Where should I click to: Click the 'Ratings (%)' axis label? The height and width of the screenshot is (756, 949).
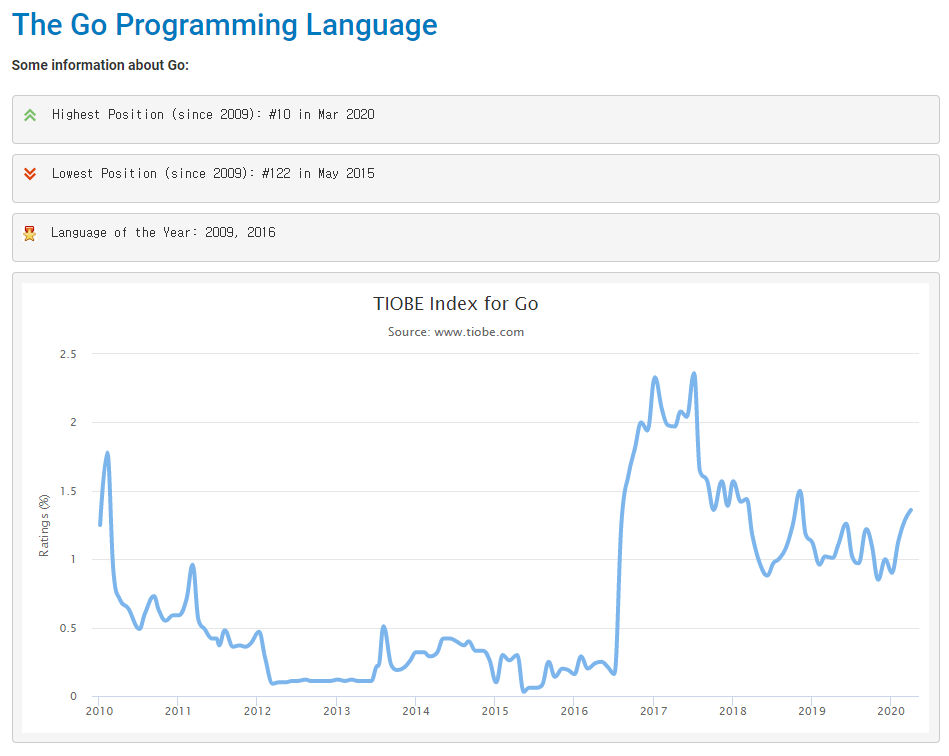pyautogui.click(x=44, y=525)
